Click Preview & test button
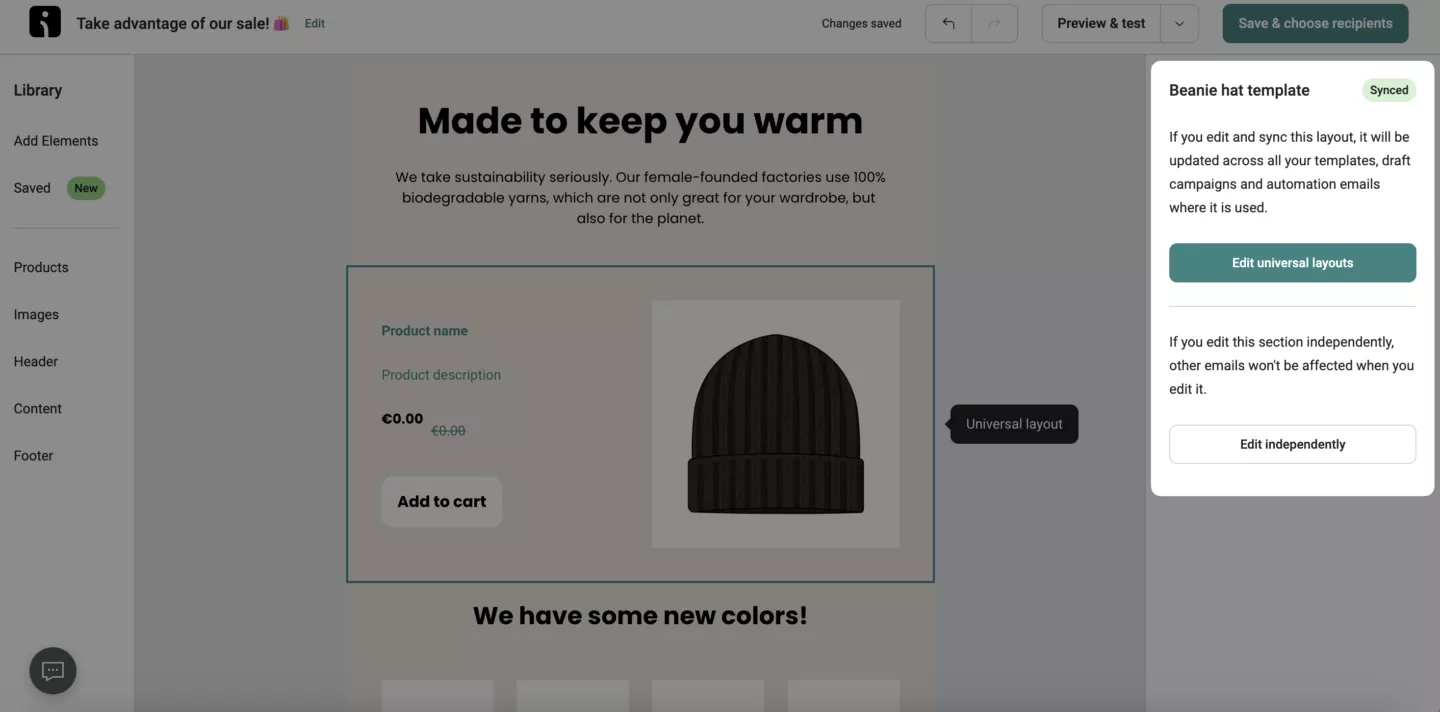 (x=1101, y=24)
